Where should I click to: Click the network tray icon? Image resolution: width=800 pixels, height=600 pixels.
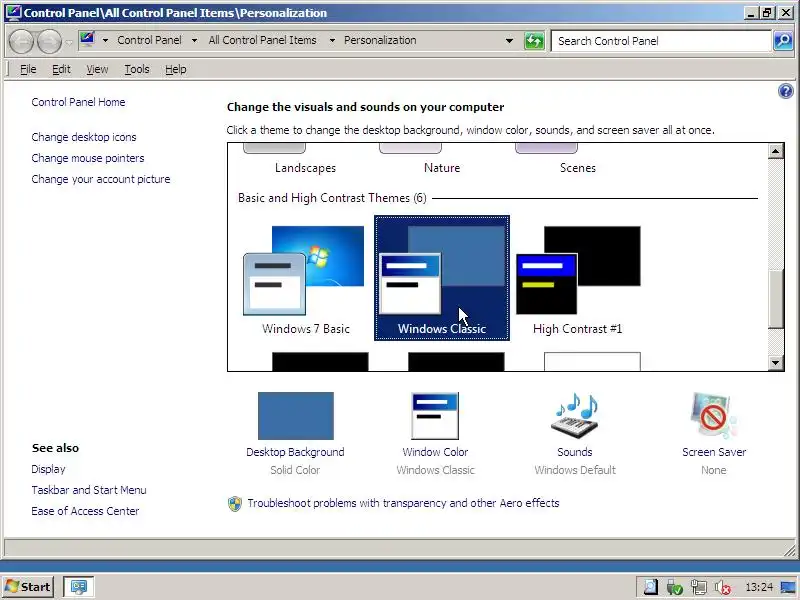[699, 587]
